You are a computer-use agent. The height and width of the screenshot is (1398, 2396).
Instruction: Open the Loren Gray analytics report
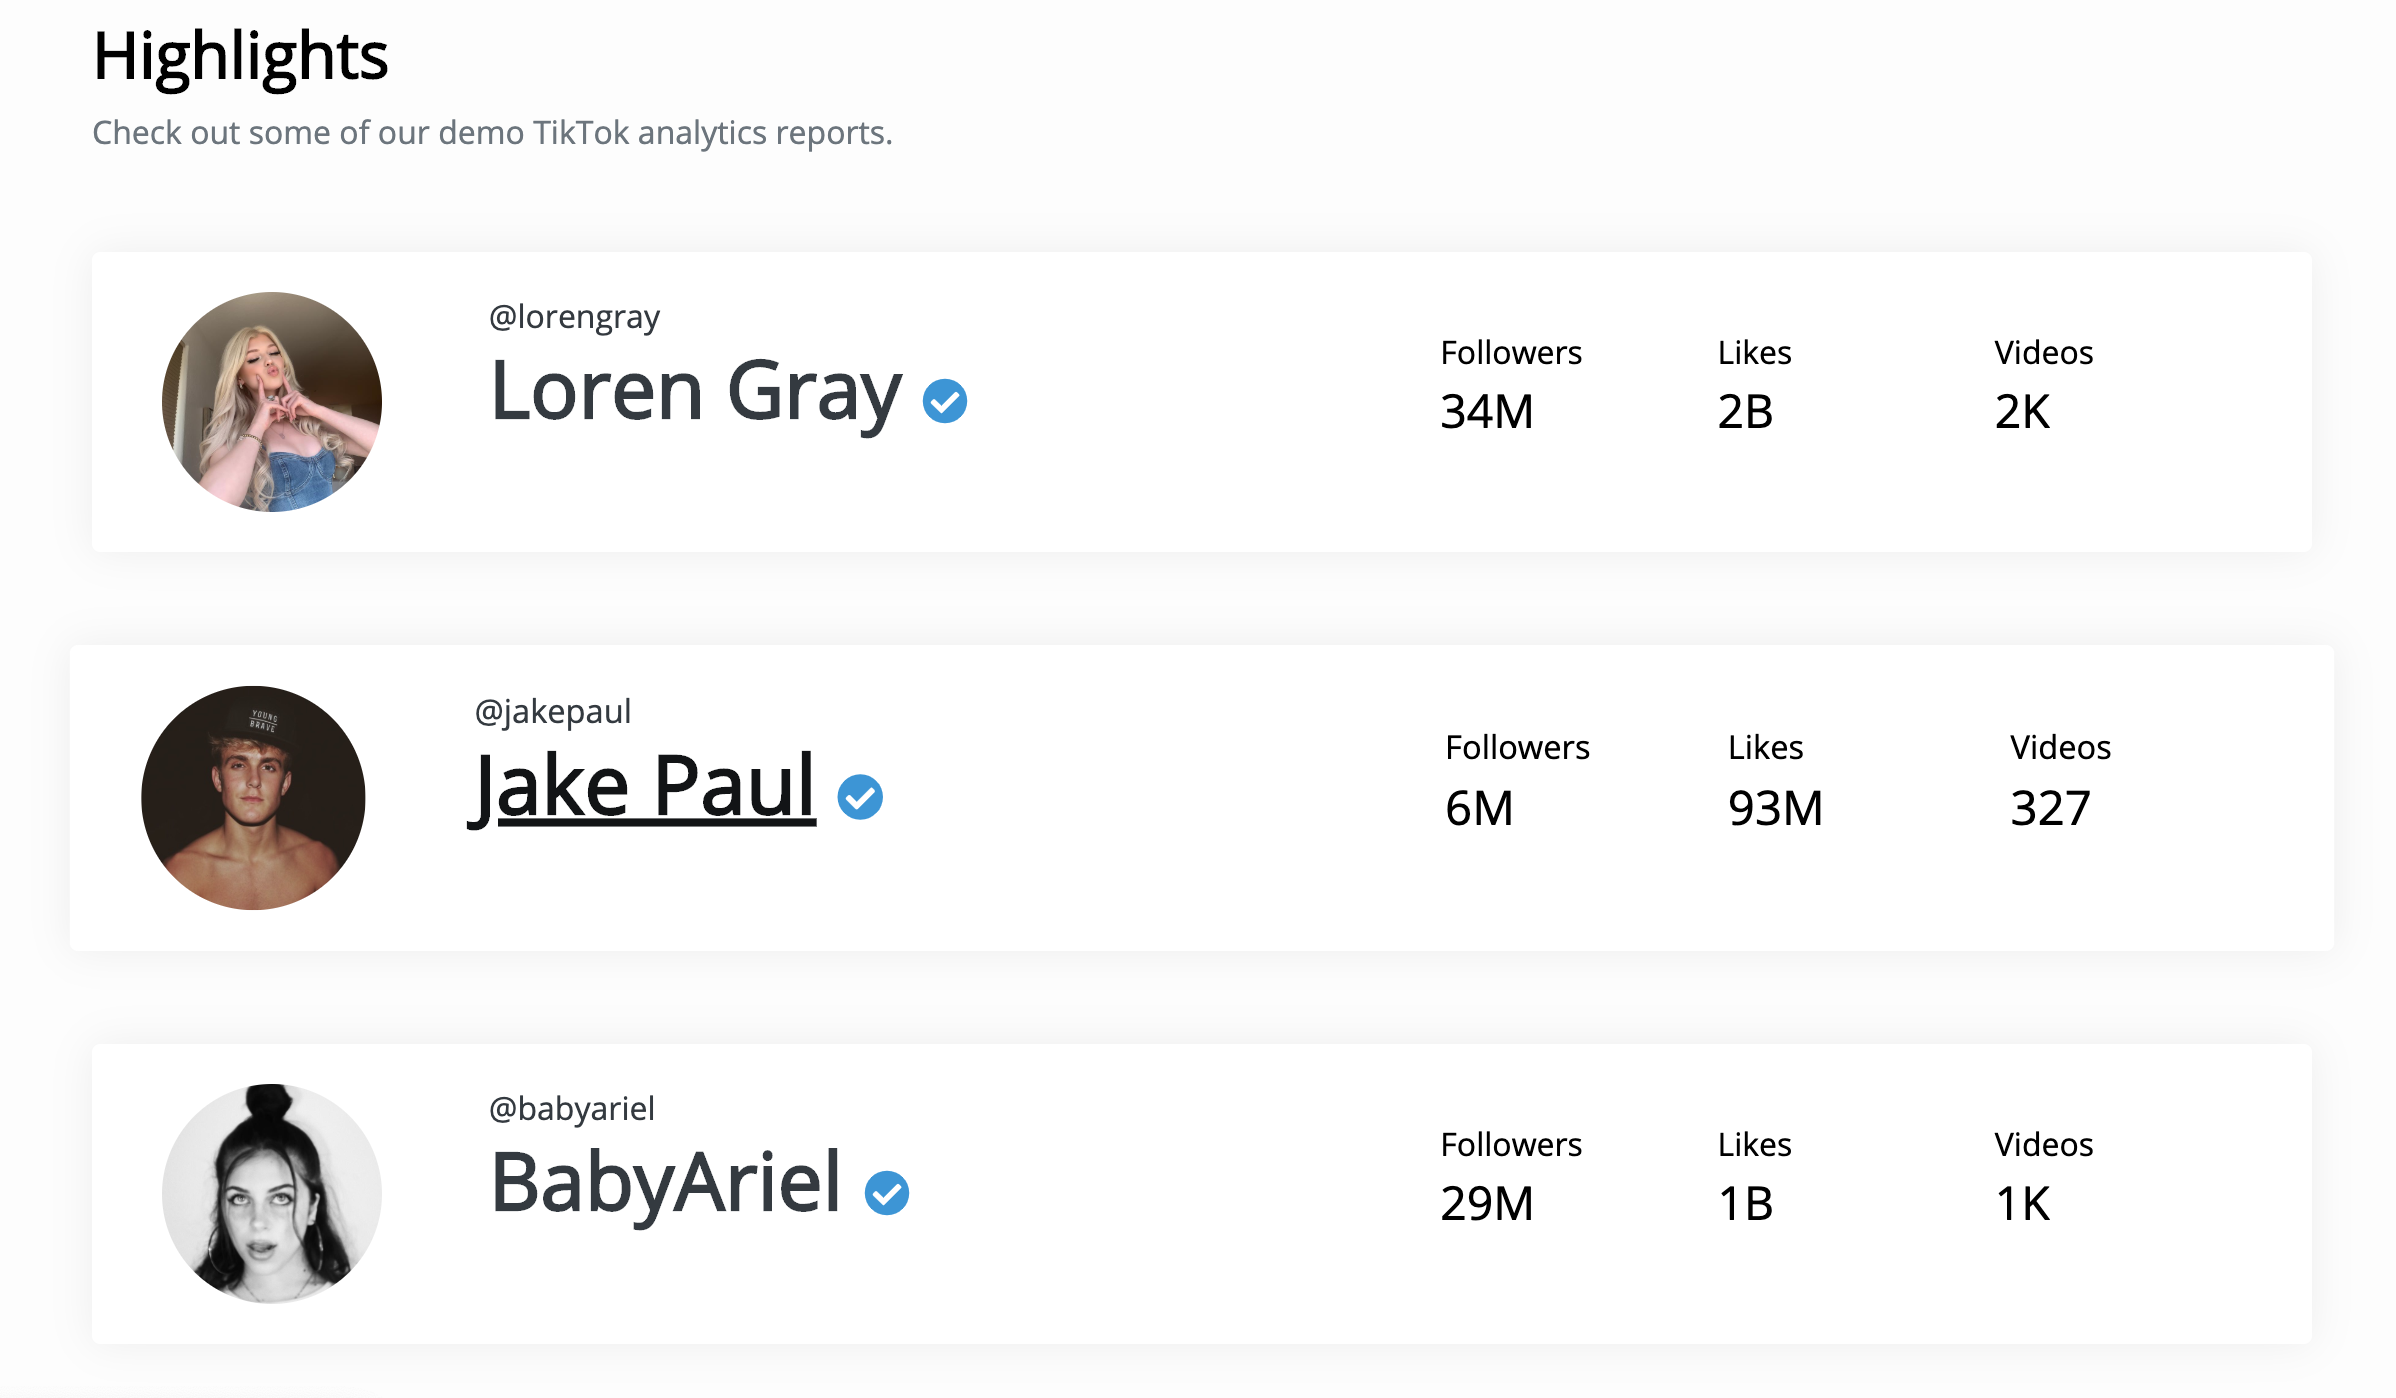click(696, 391)
